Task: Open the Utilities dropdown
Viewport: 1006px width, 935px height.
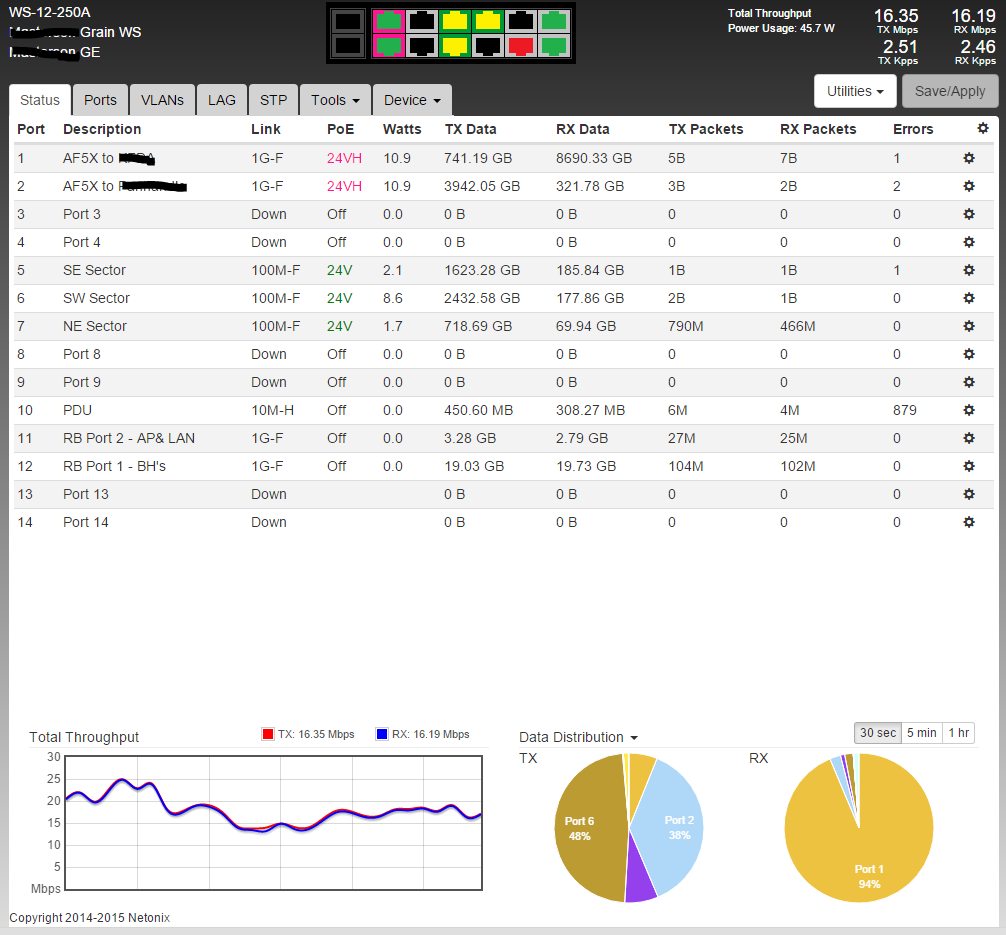Action: click(855, 91)
